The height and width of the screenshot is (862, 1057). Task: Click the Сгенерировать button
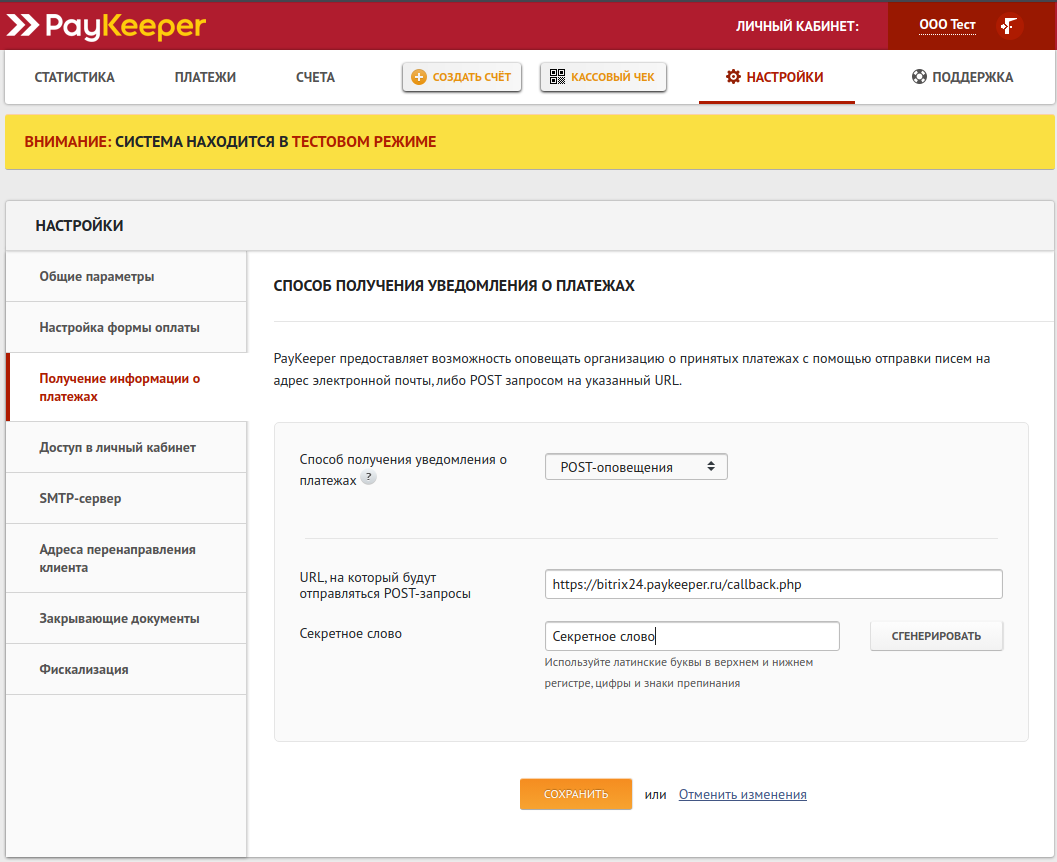tap(936, 636)
